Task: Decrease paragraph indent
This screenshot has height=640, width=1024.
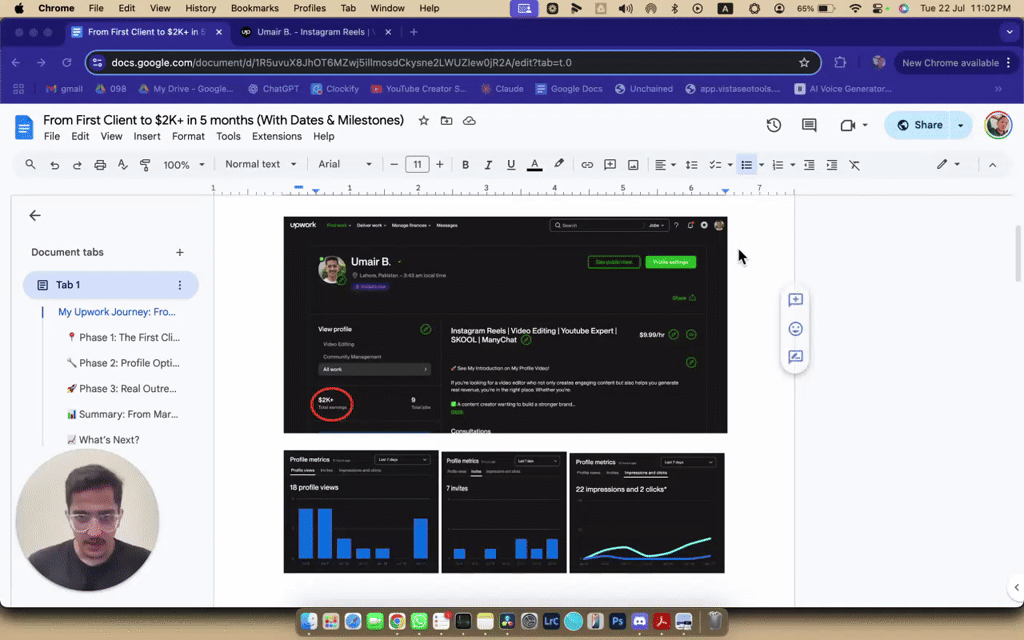Action: coord(809,165)
